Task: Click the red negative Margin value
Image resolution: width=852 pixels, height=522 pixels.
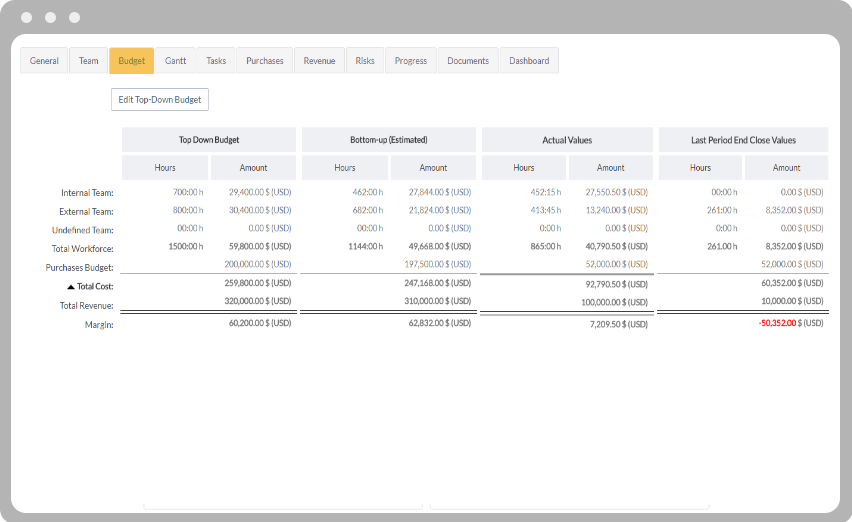Action: [x=791, y=324]
